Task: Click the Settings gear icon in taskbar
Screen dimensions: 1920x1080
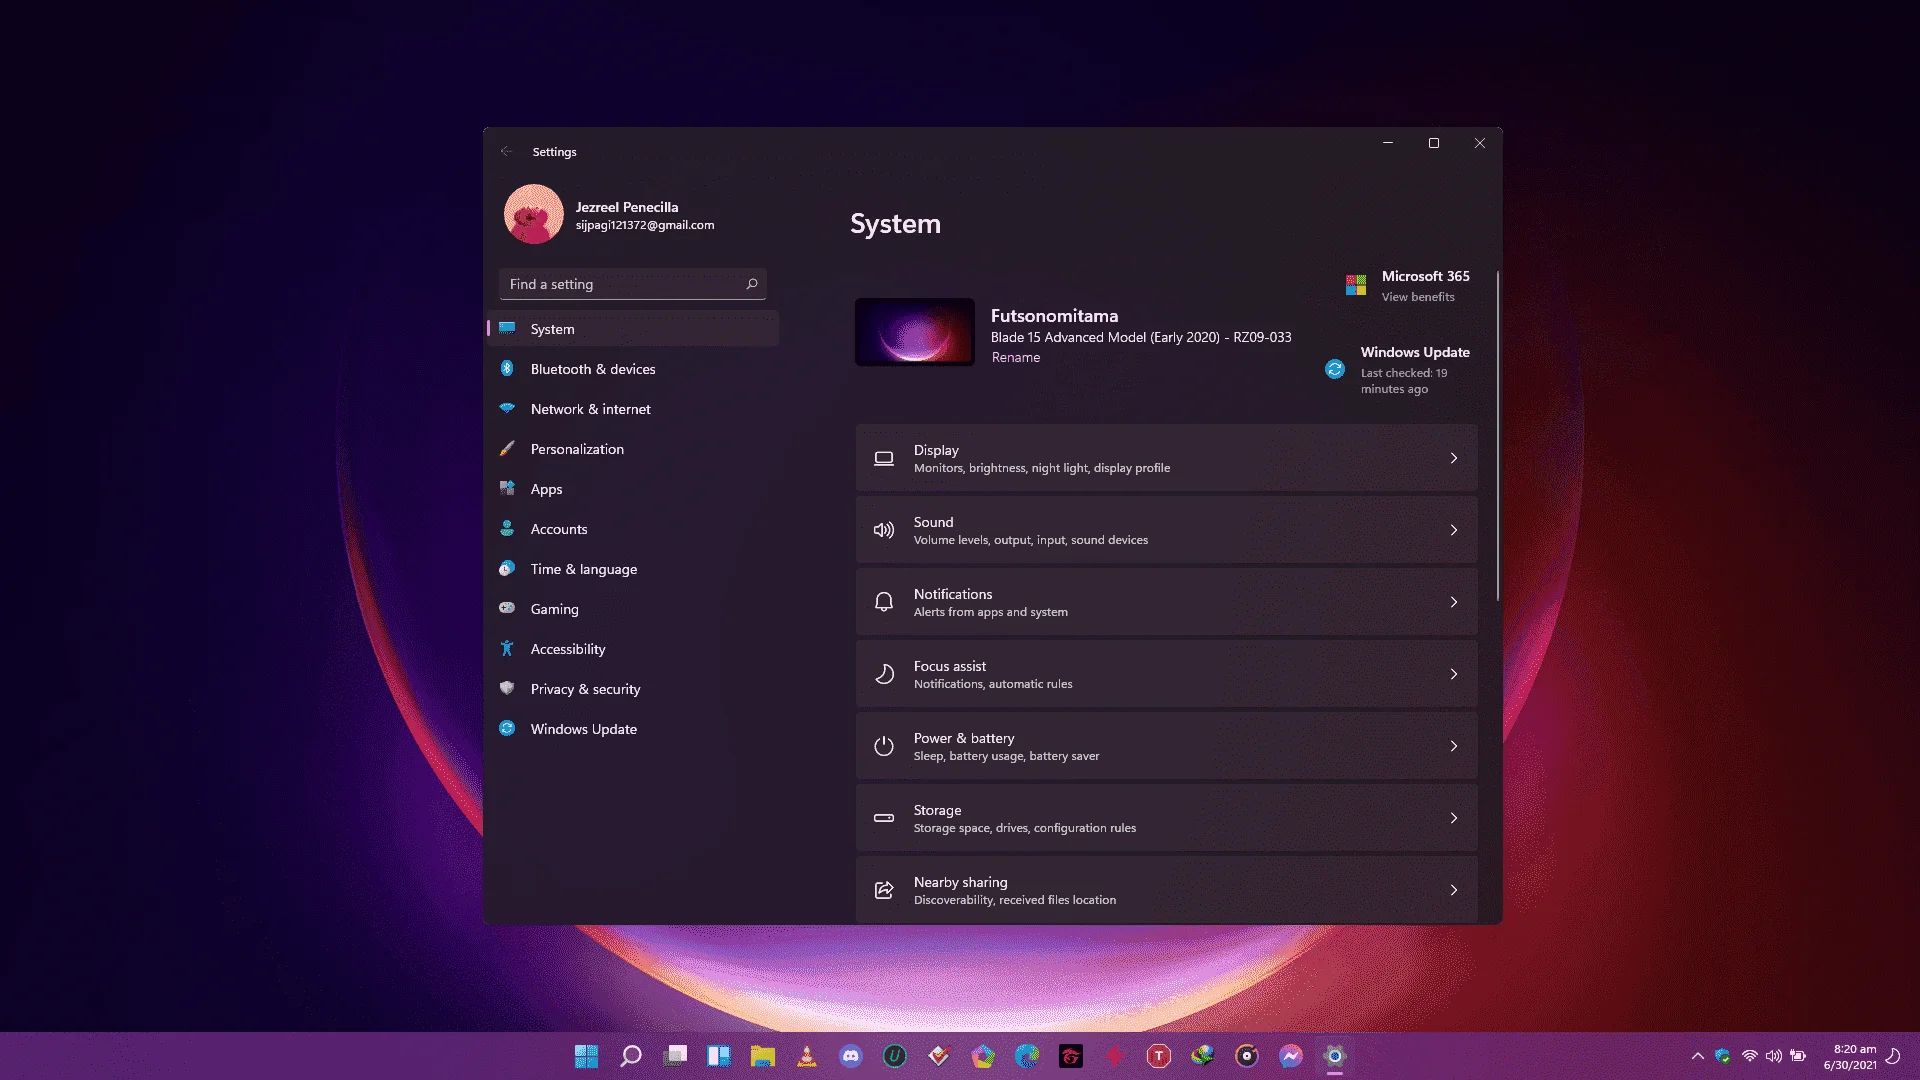Action: click(1335, 1056)
